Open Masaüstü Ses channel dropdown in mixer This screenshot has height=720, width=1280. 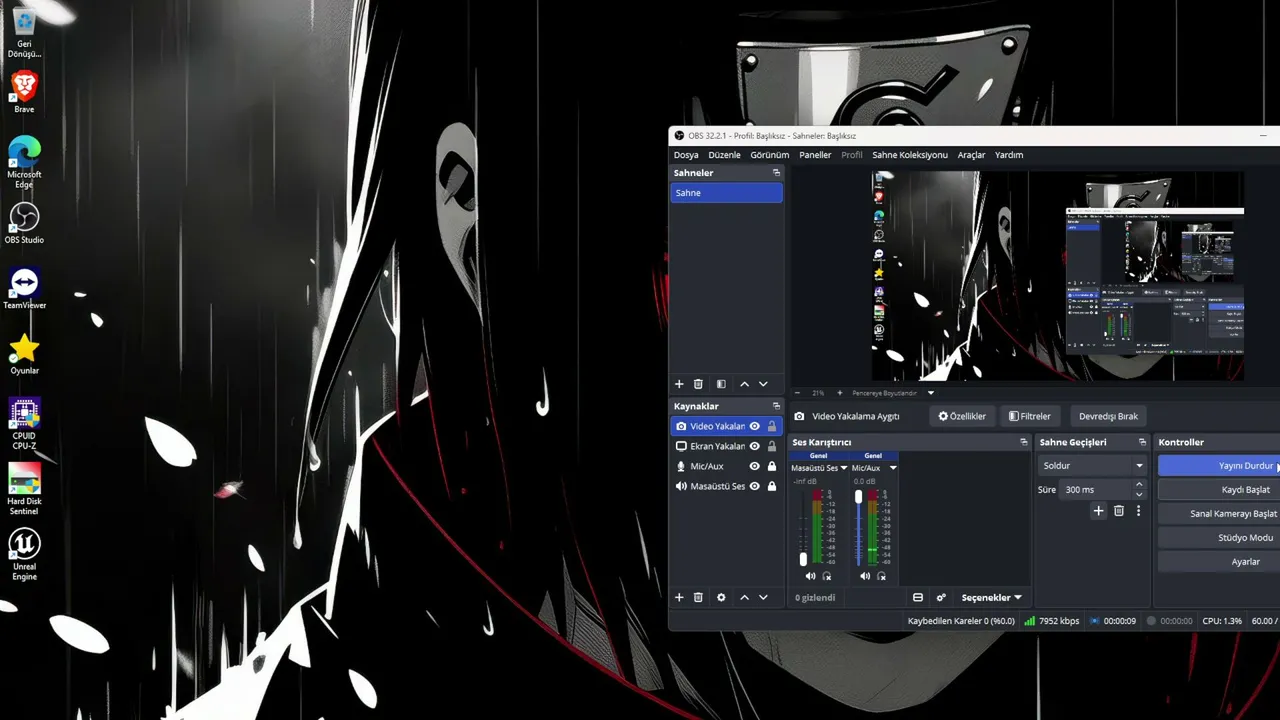pos(844,468)
